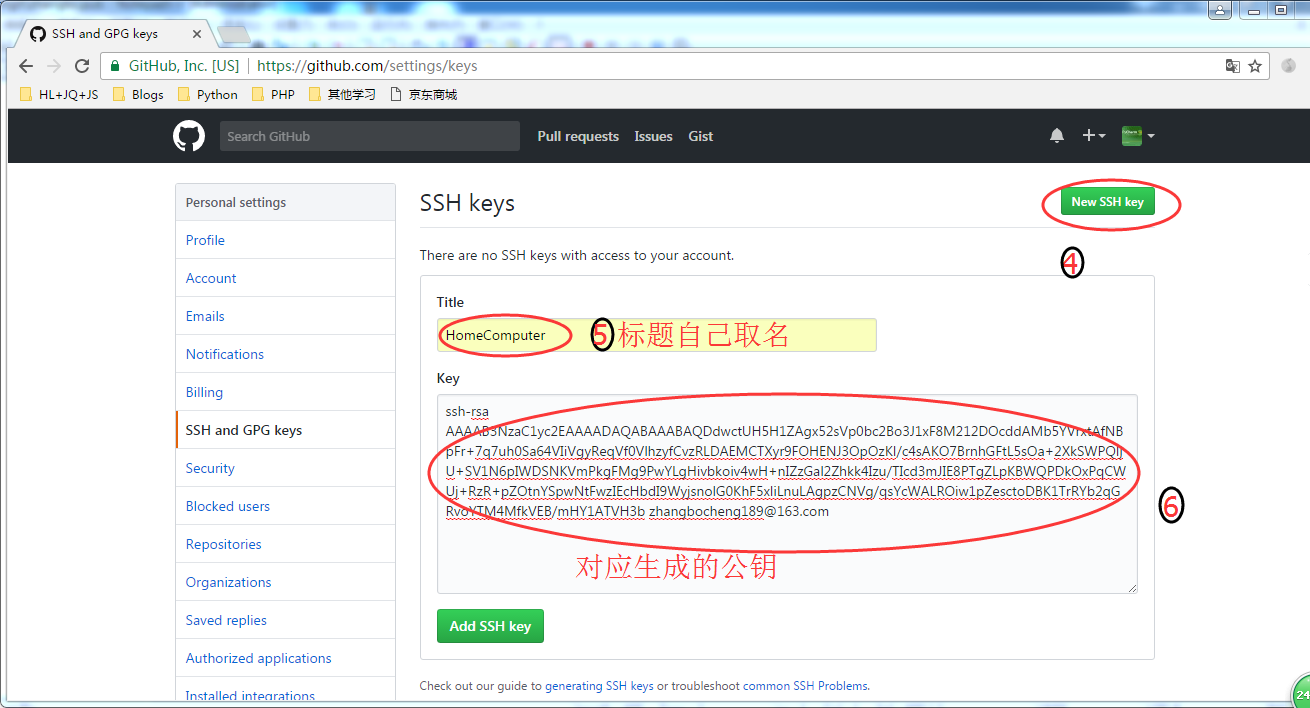Open the 京东商城 bookmark
This screenshot has width=1310, height=708.
click(423, 95)
